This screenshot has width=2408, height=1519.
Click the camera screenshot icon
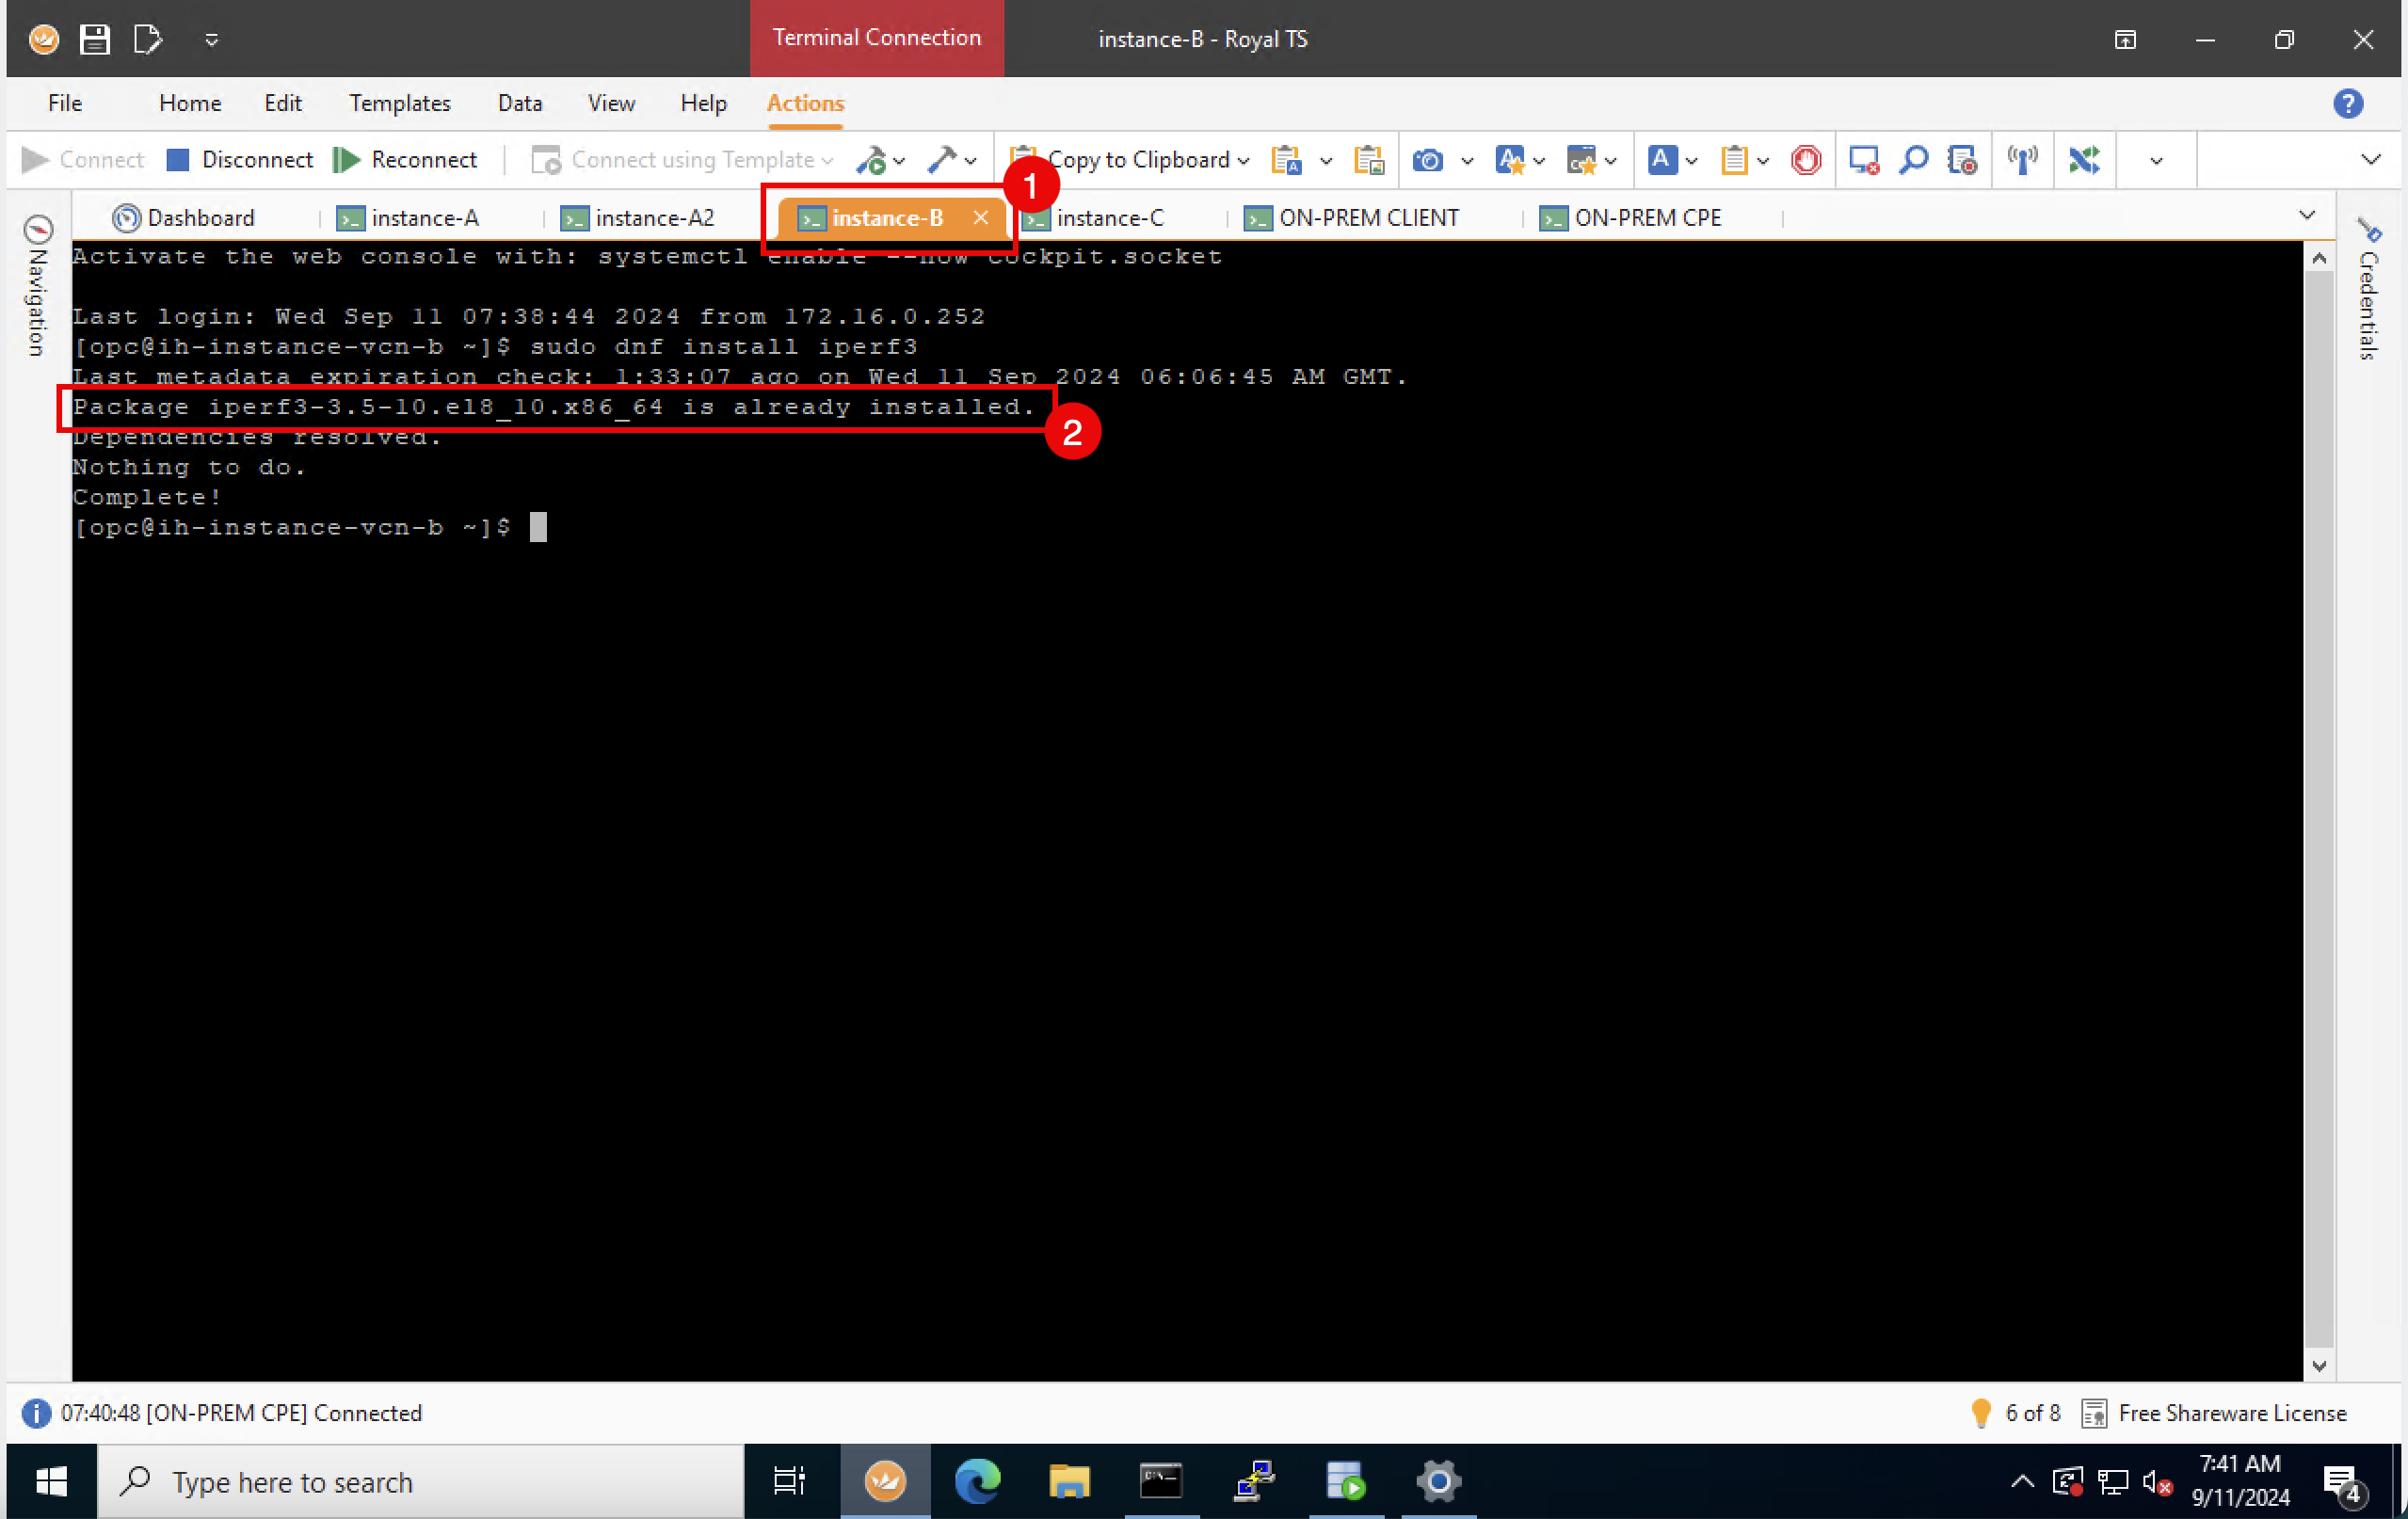[x=1428, y=160]
